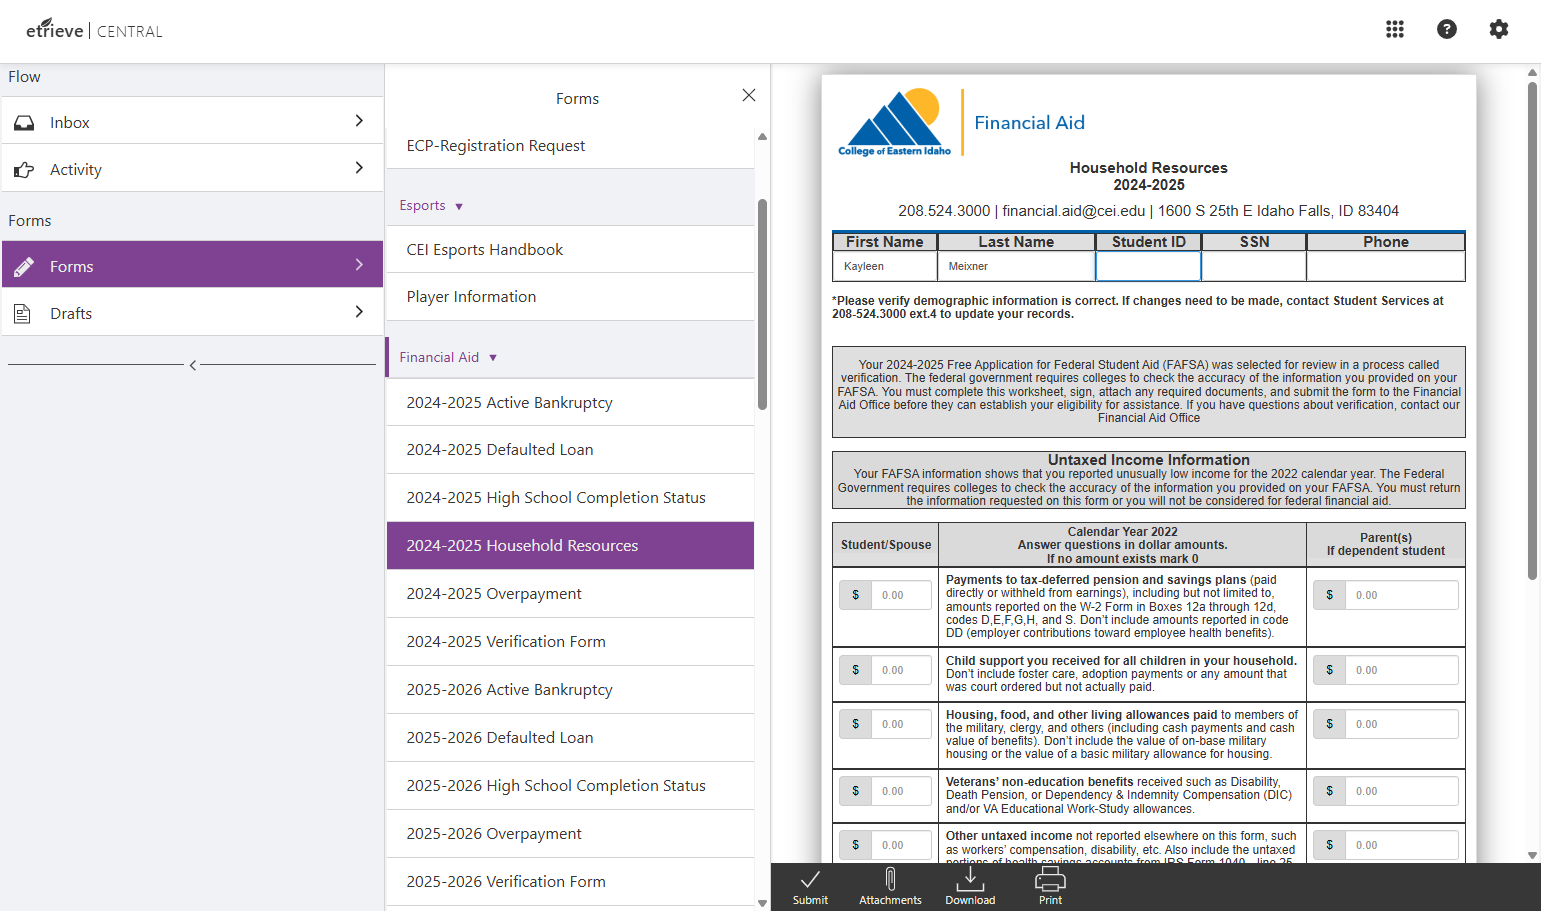Image resolution: width=1541 pixels, height=911 pixels.
Task: Click the Activity pointing hand icon
Action: (x=24, y=170)
